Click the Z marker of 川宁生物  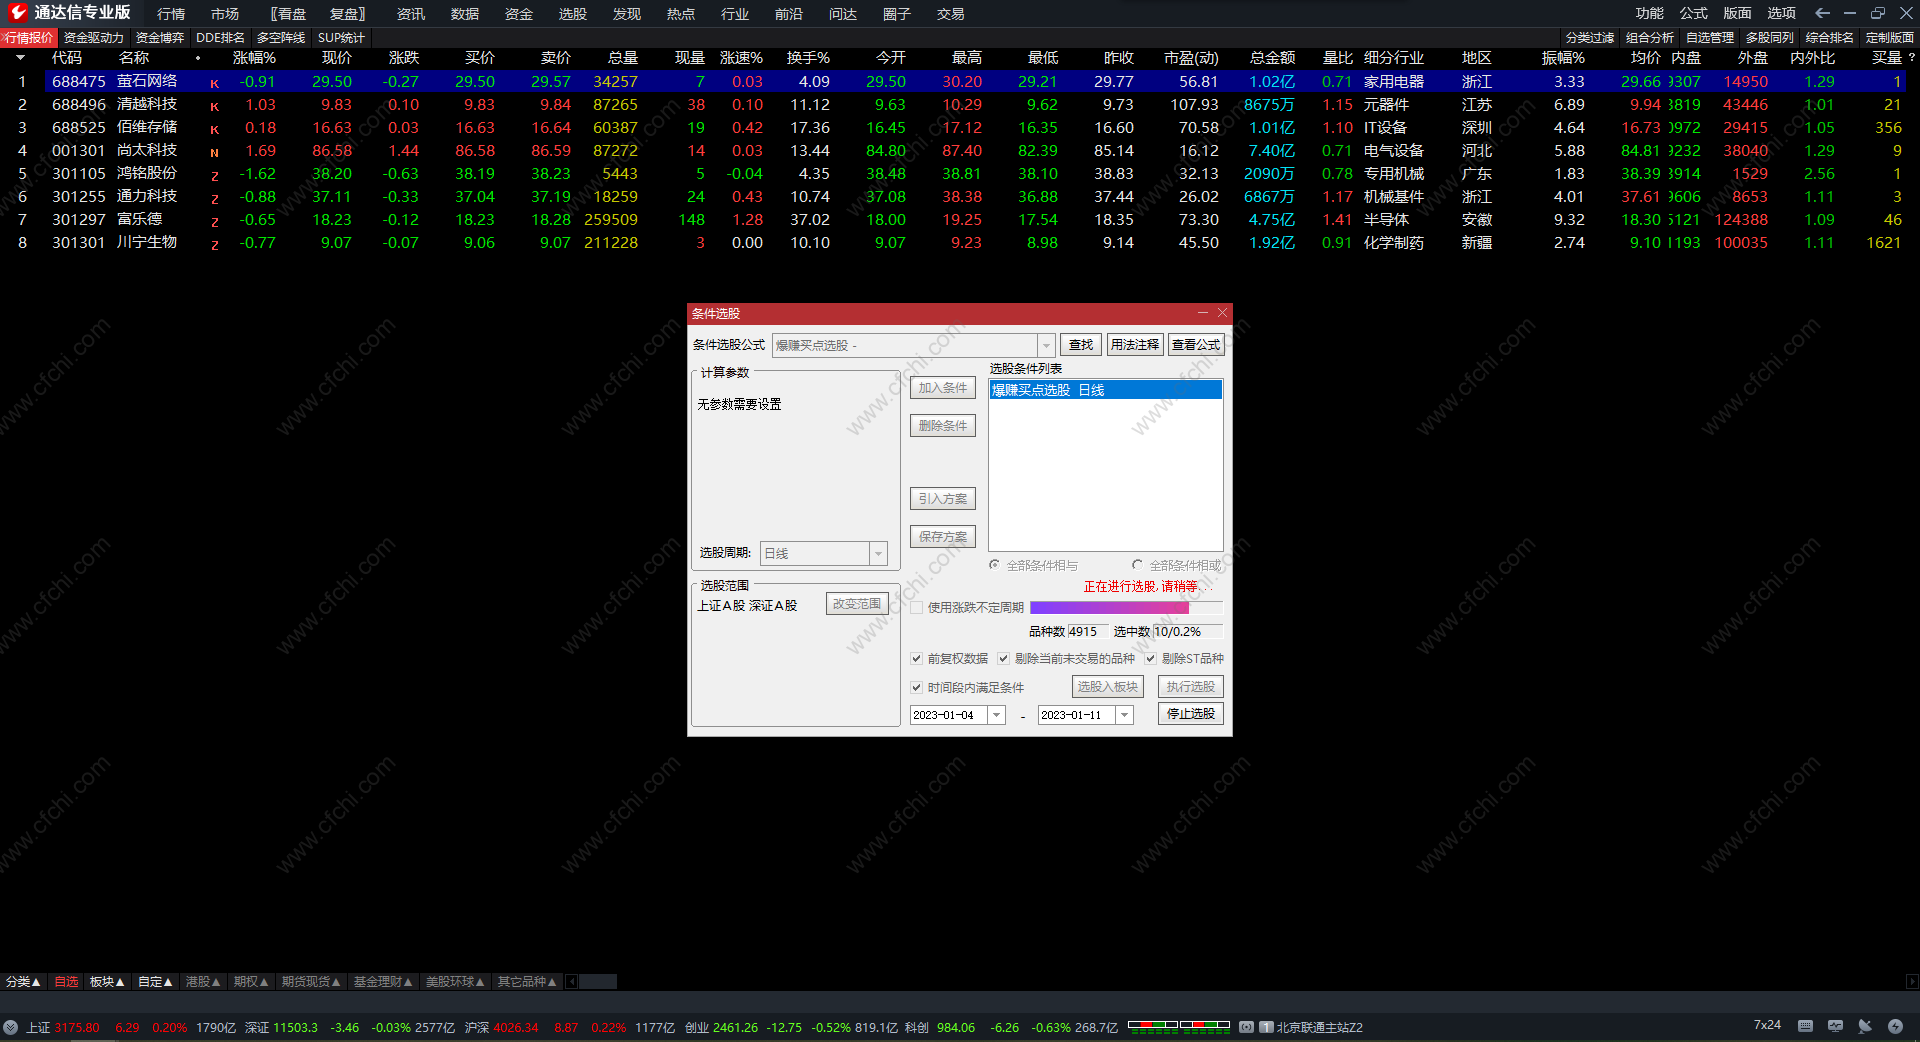click(214, 244)
